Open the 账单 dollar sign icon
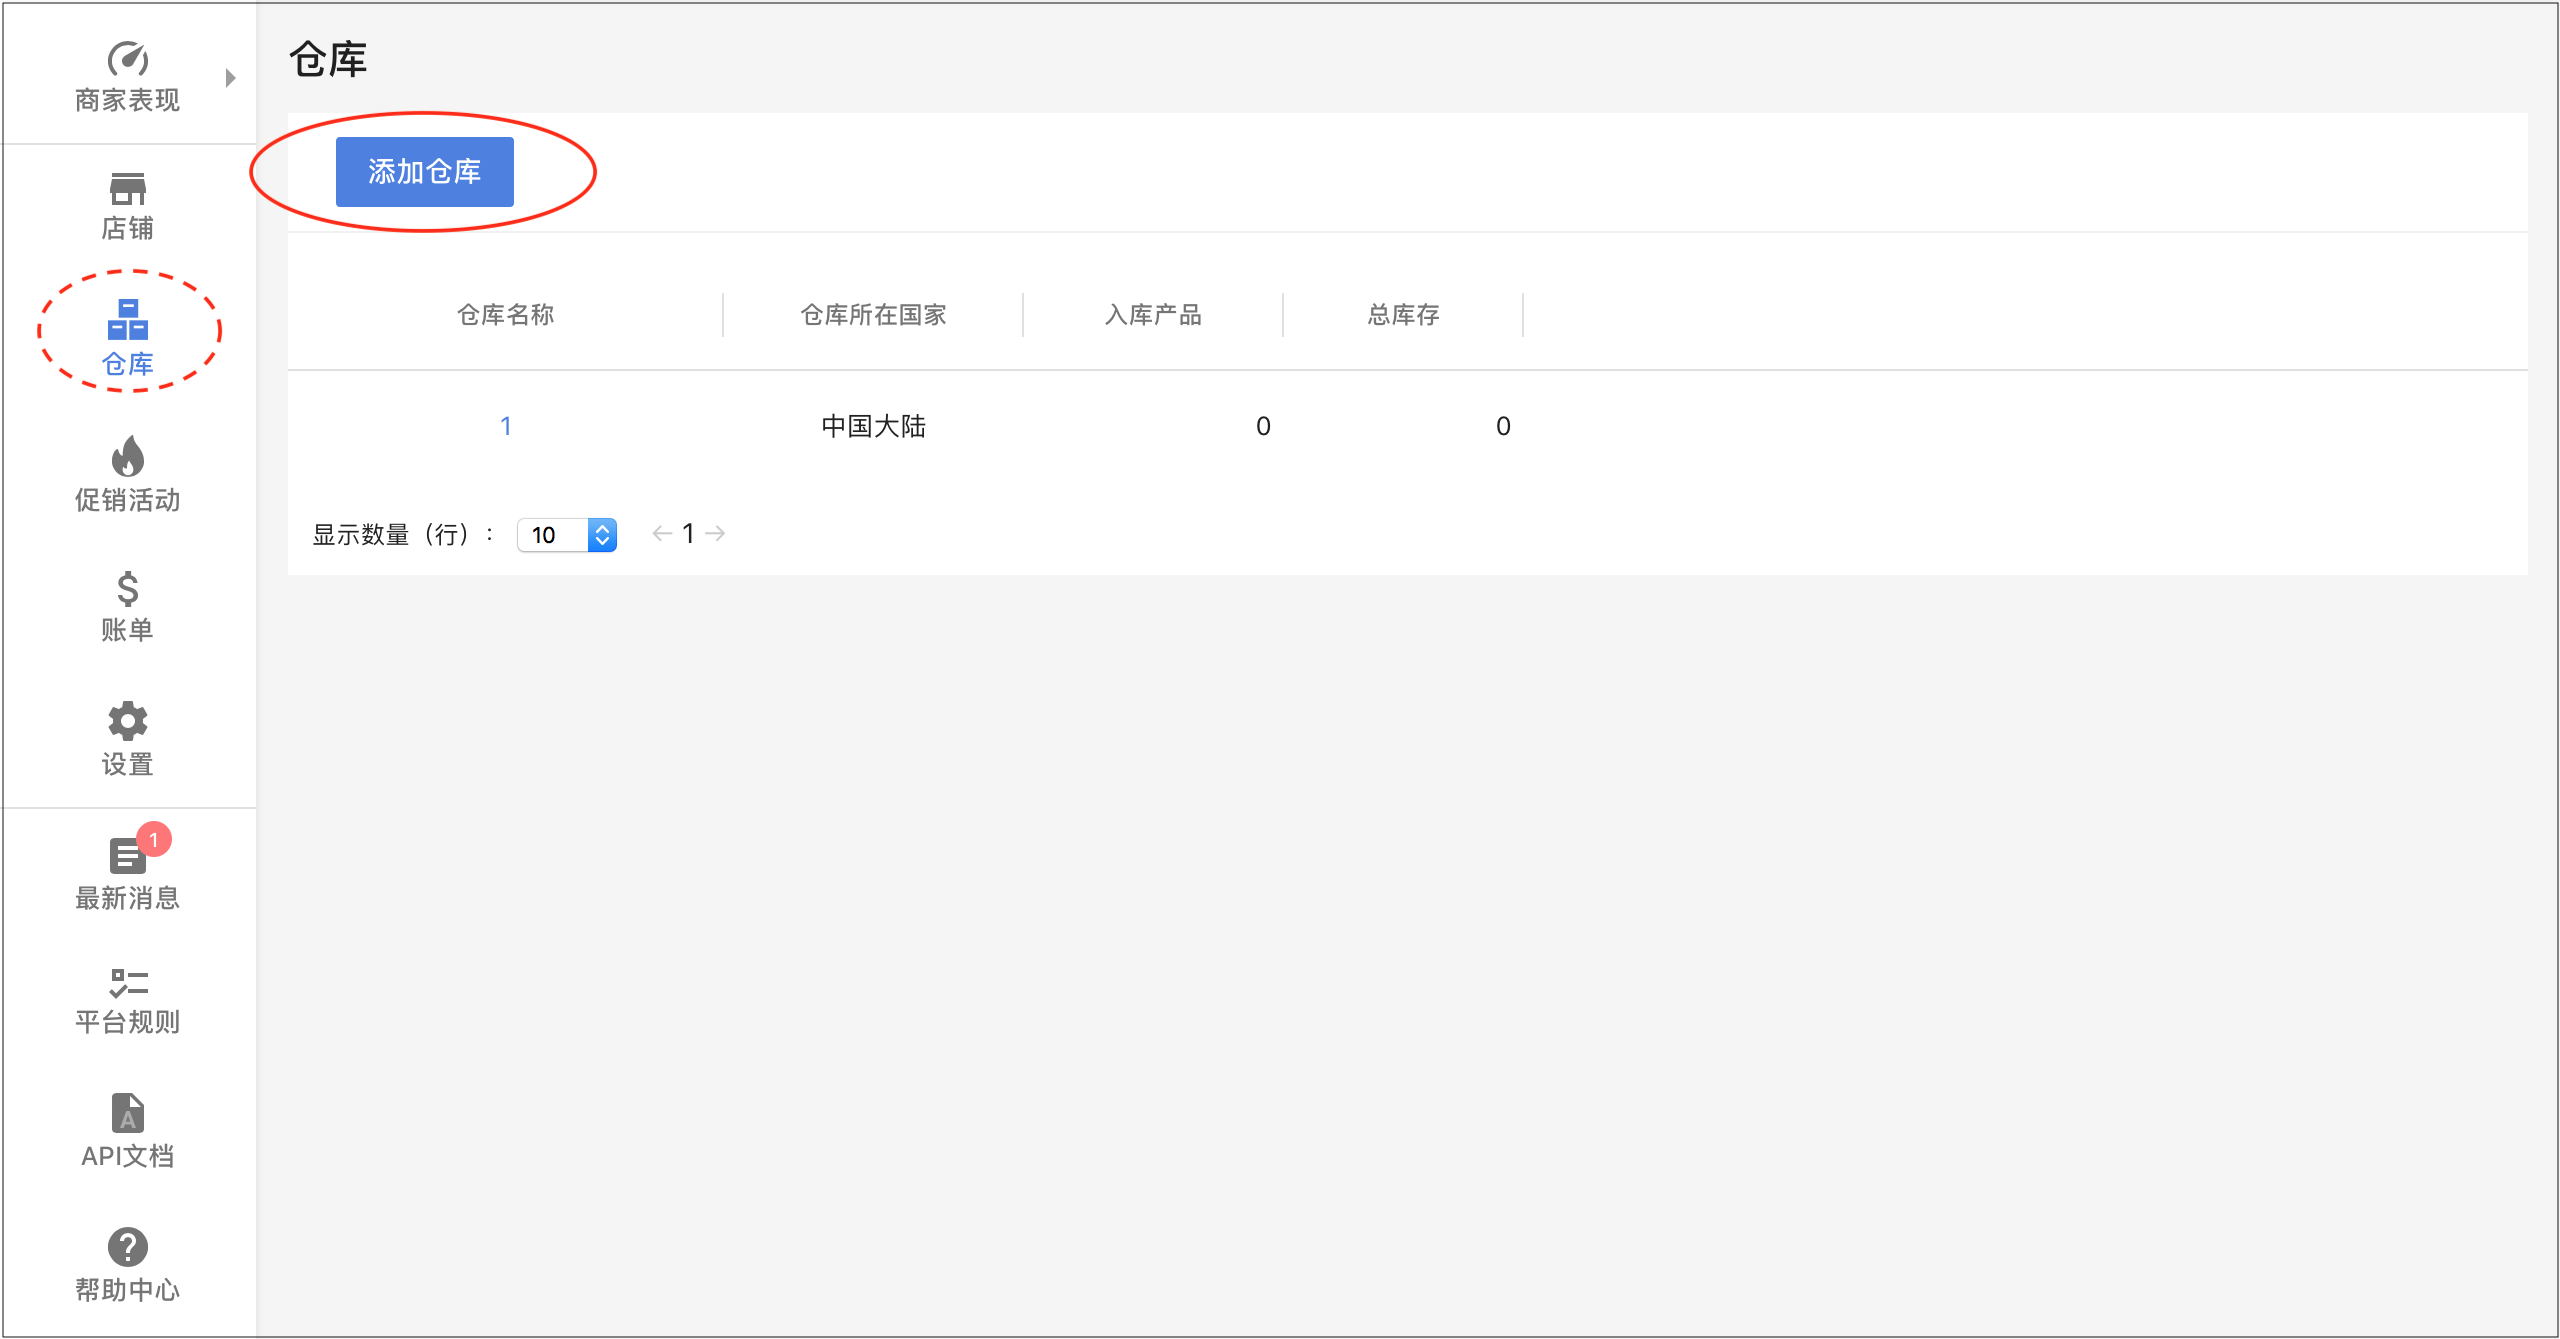The image size is (2560, 1339). point(128,589)
